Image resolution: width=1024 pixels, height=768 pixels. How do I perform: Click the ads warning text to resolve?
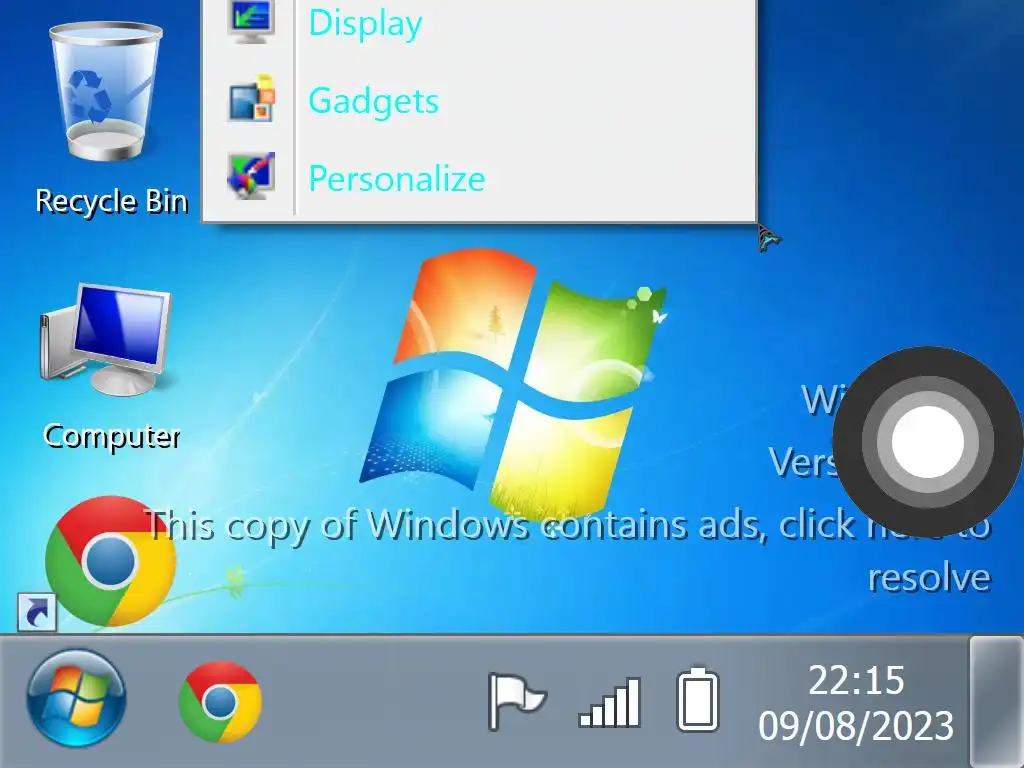click(x=568, y=551)
